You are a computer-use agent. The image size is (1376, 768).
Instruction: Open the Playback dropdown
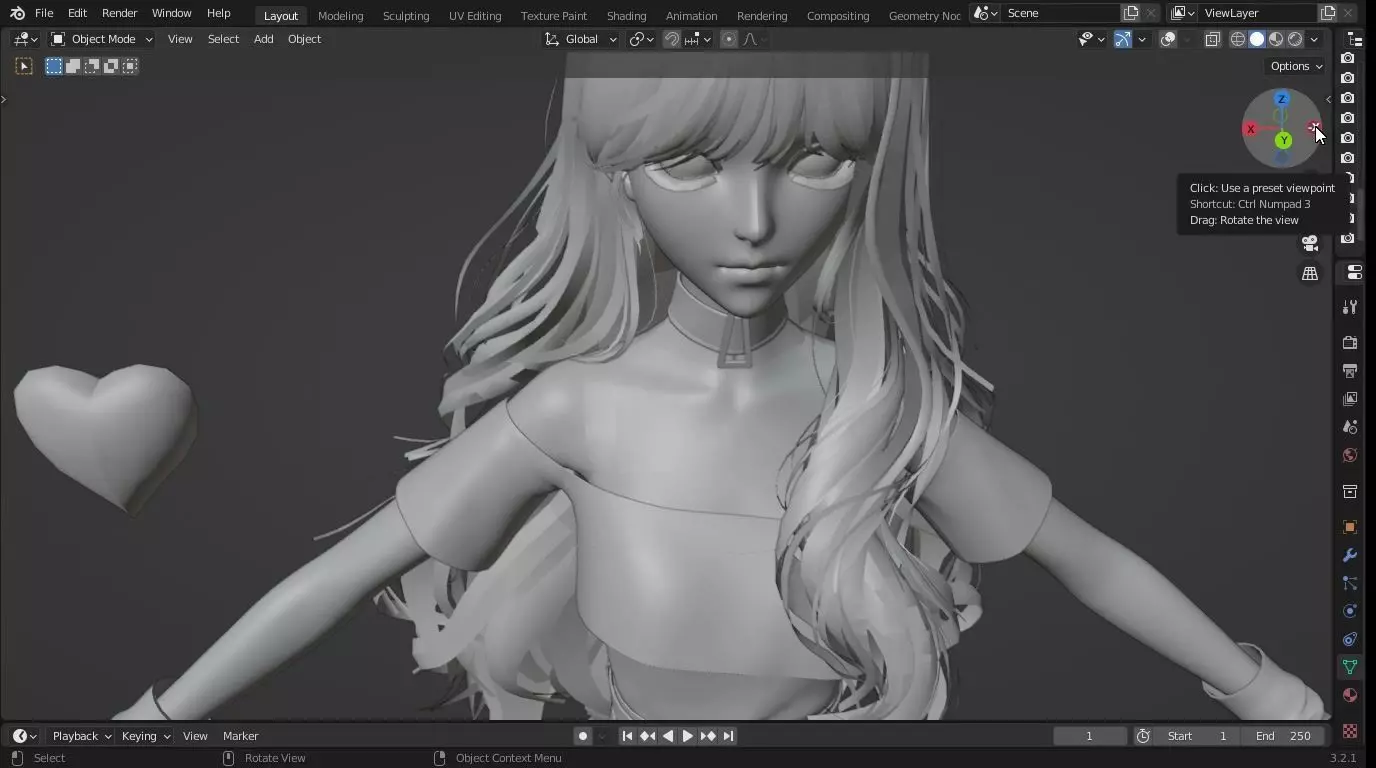coord(82,736)
